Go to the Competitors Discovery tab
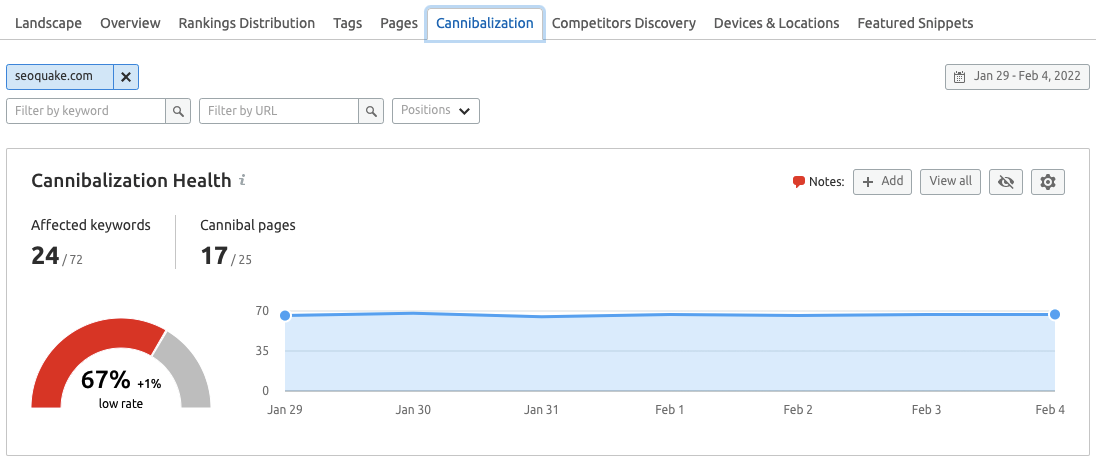1096x463 pixels. [623, 23]
